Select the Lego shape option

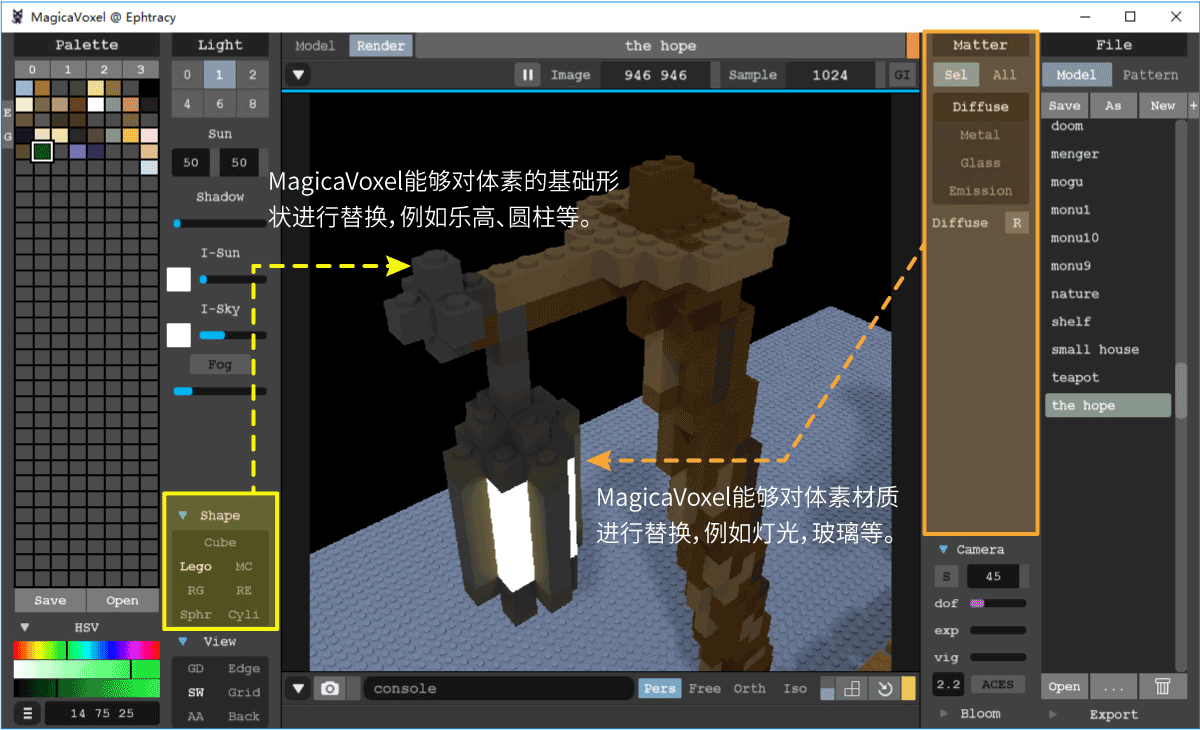click(x=195, y=566)
